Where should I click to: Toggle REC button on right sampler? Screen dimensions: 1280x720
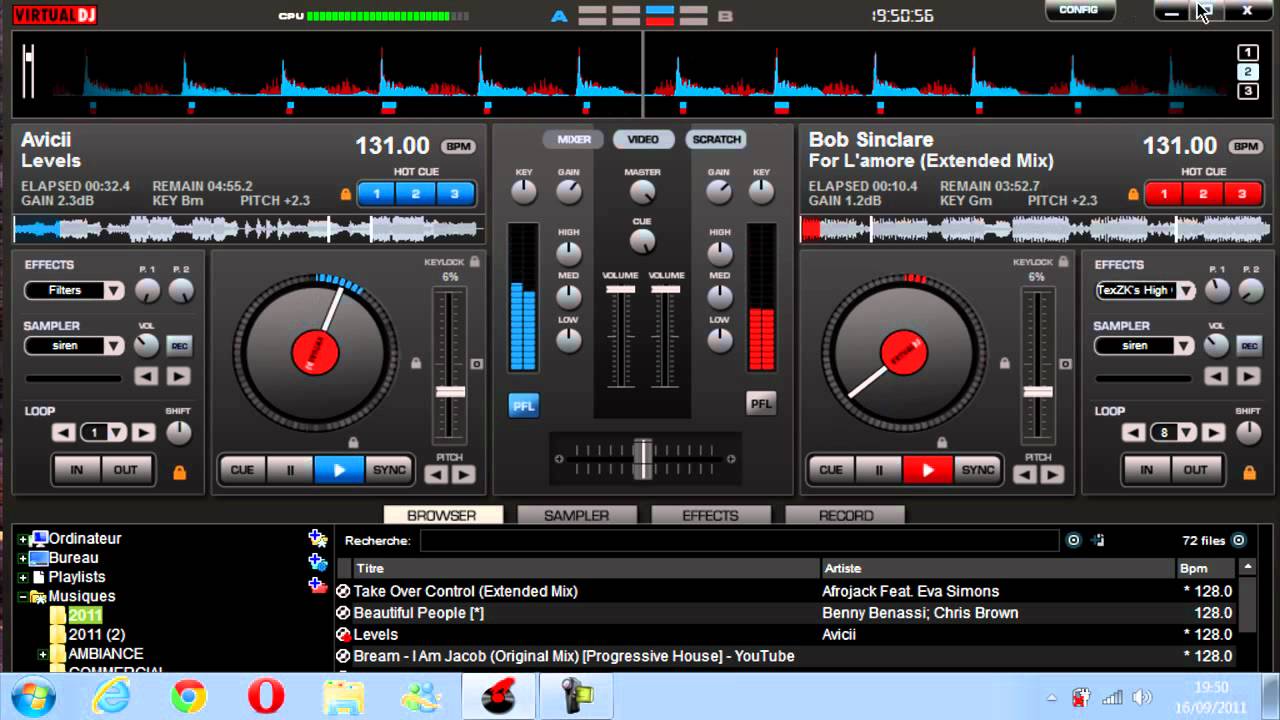point(1249,346)
